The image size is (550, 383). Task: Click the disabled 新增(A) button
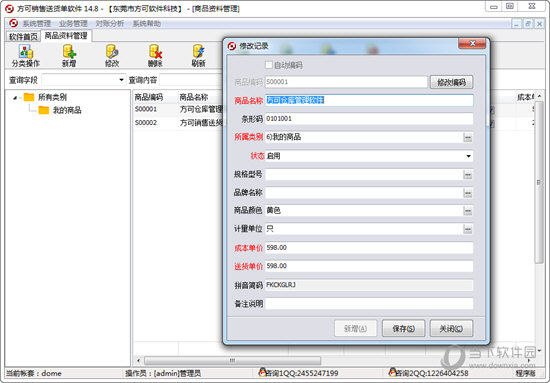pyautogui.click(x=356, y=328)
